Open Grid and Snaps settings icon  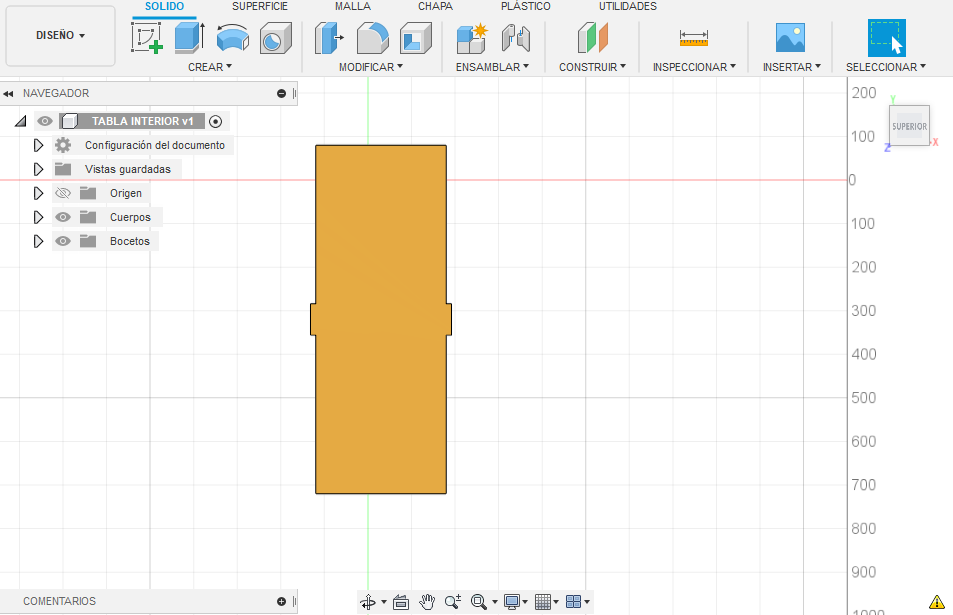pyautogui.click(x=543, y=602)
